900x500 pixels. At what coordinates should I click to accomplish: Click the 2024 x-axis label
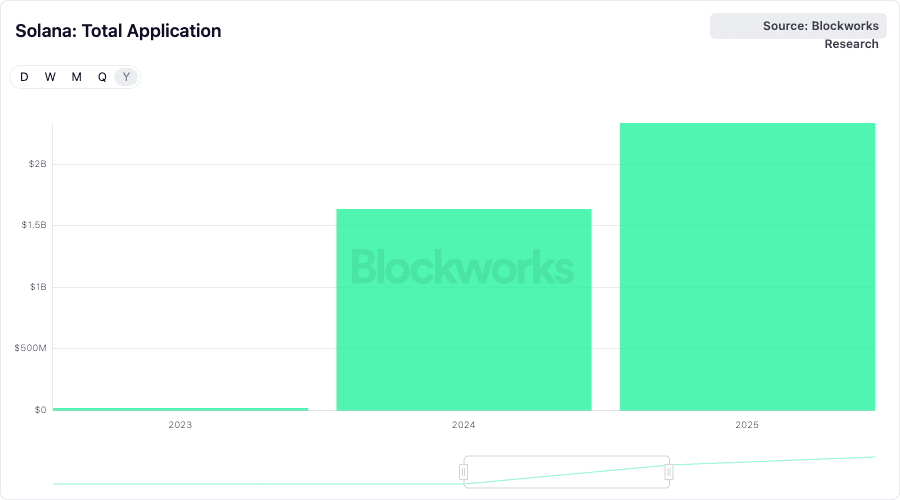(x=464, y=425)
